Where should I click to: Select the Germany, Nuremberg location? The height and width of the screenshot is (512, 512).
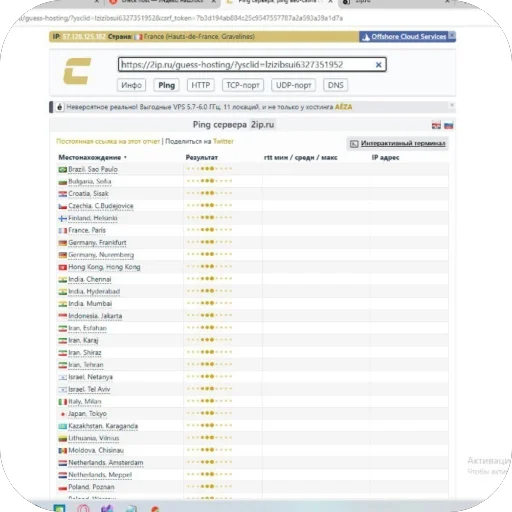point(101,255)
